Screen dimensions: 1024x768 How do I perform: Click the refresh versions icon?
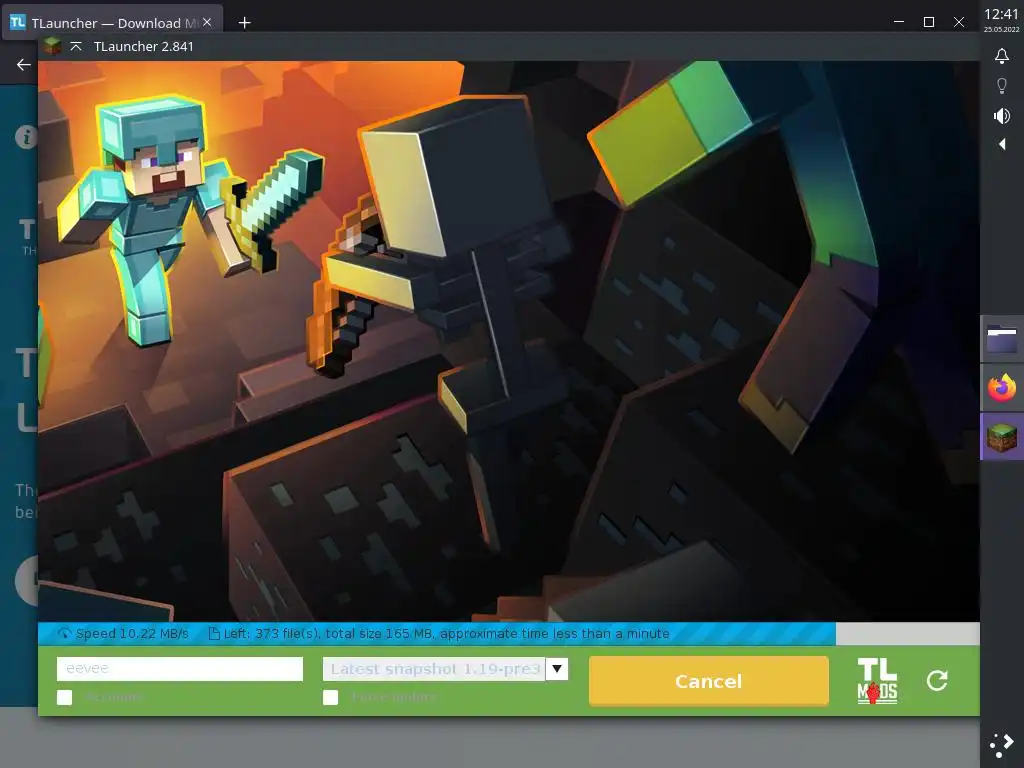pos(936,681)
